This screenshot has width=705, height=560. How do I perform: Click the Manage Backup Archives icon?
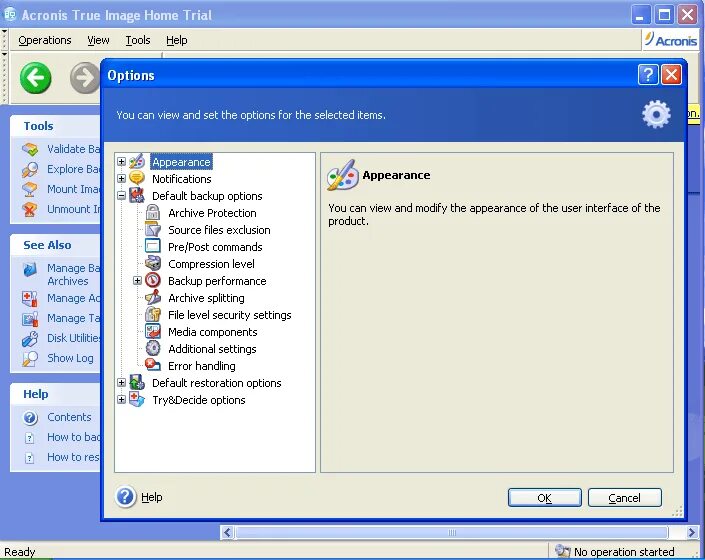click(x=30, y=270)
